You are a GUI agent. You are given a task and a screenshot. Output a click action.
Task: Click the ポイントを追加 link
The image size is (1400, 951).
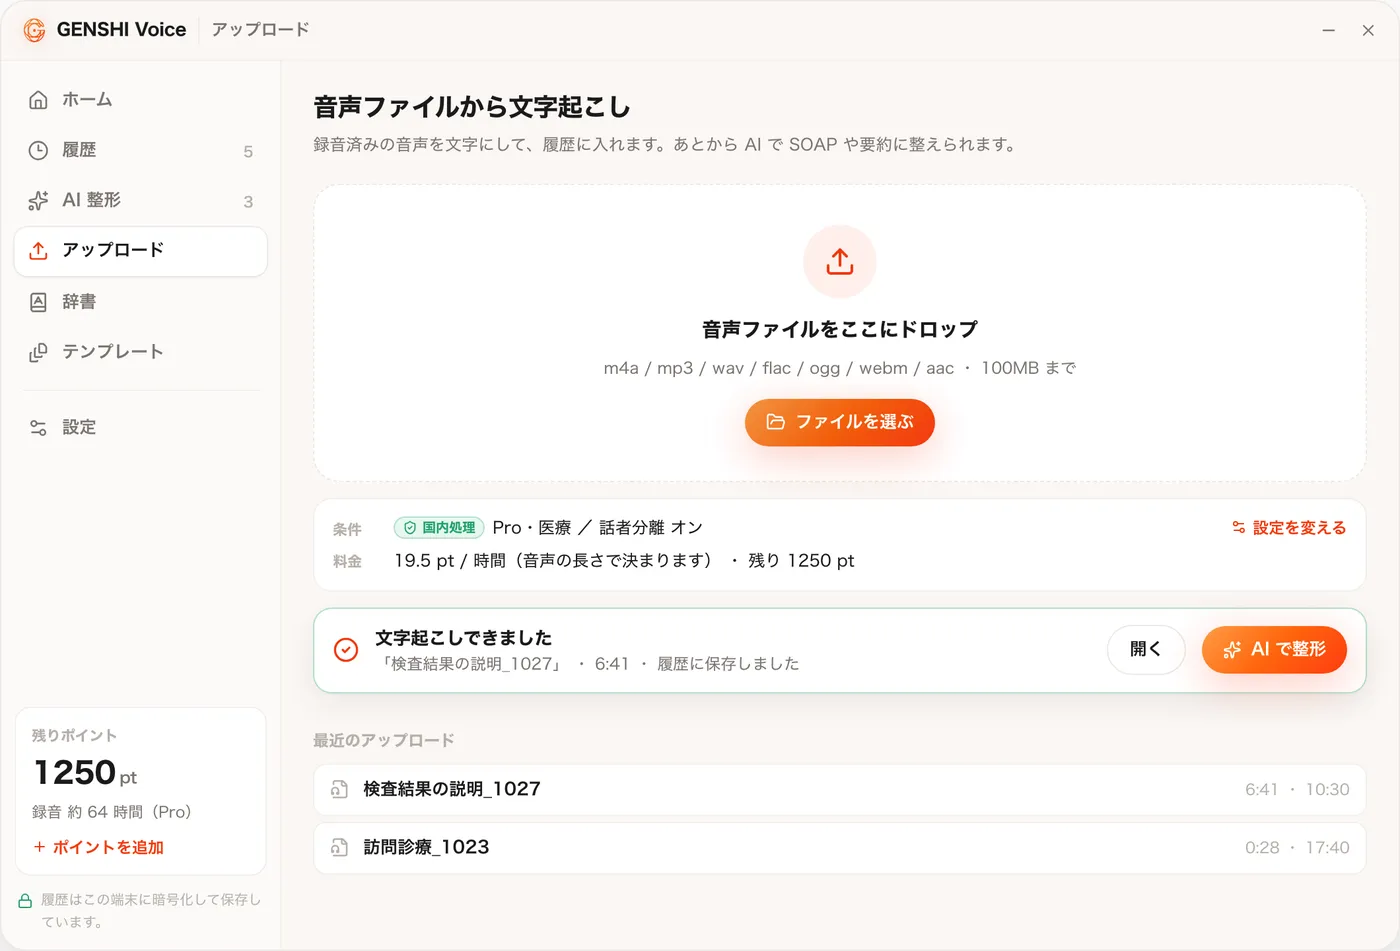tap(98, 847)
